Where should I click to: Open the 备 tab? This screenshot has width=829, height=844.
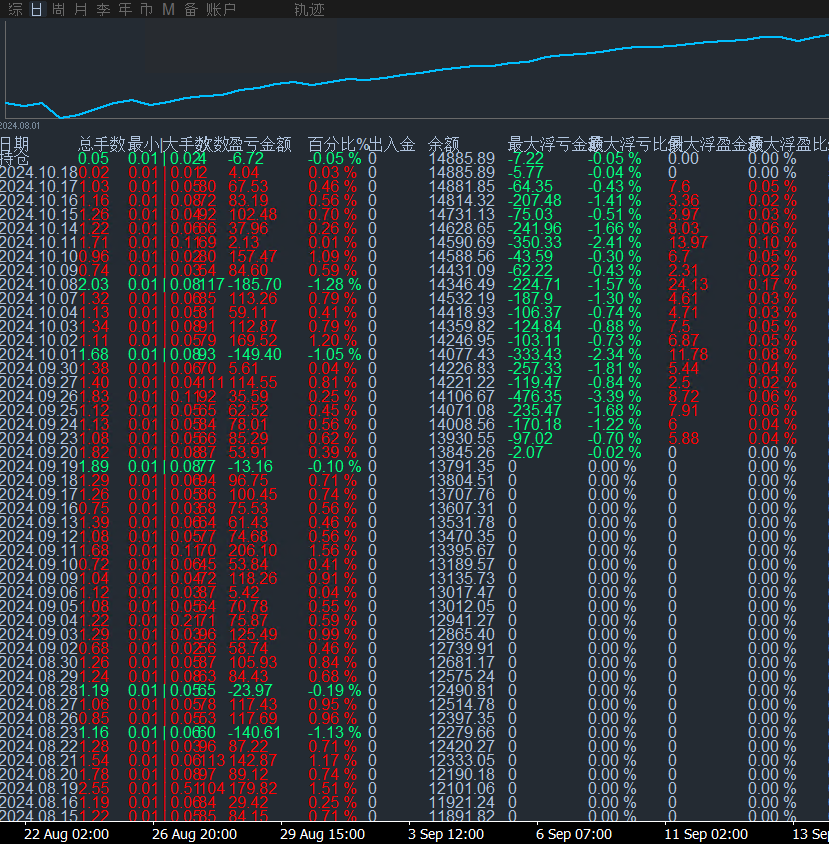(x=191, y=9)
